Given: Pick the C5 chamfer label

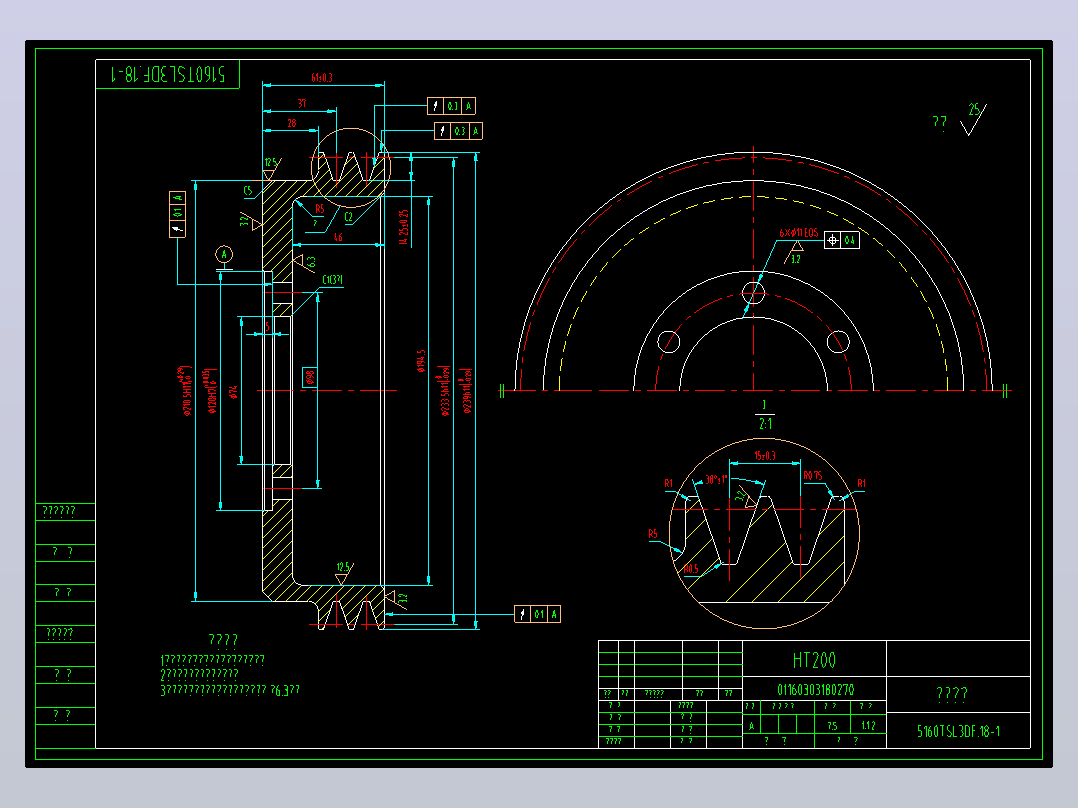Looking at the screenshot, I should click(x=248, y=190).
